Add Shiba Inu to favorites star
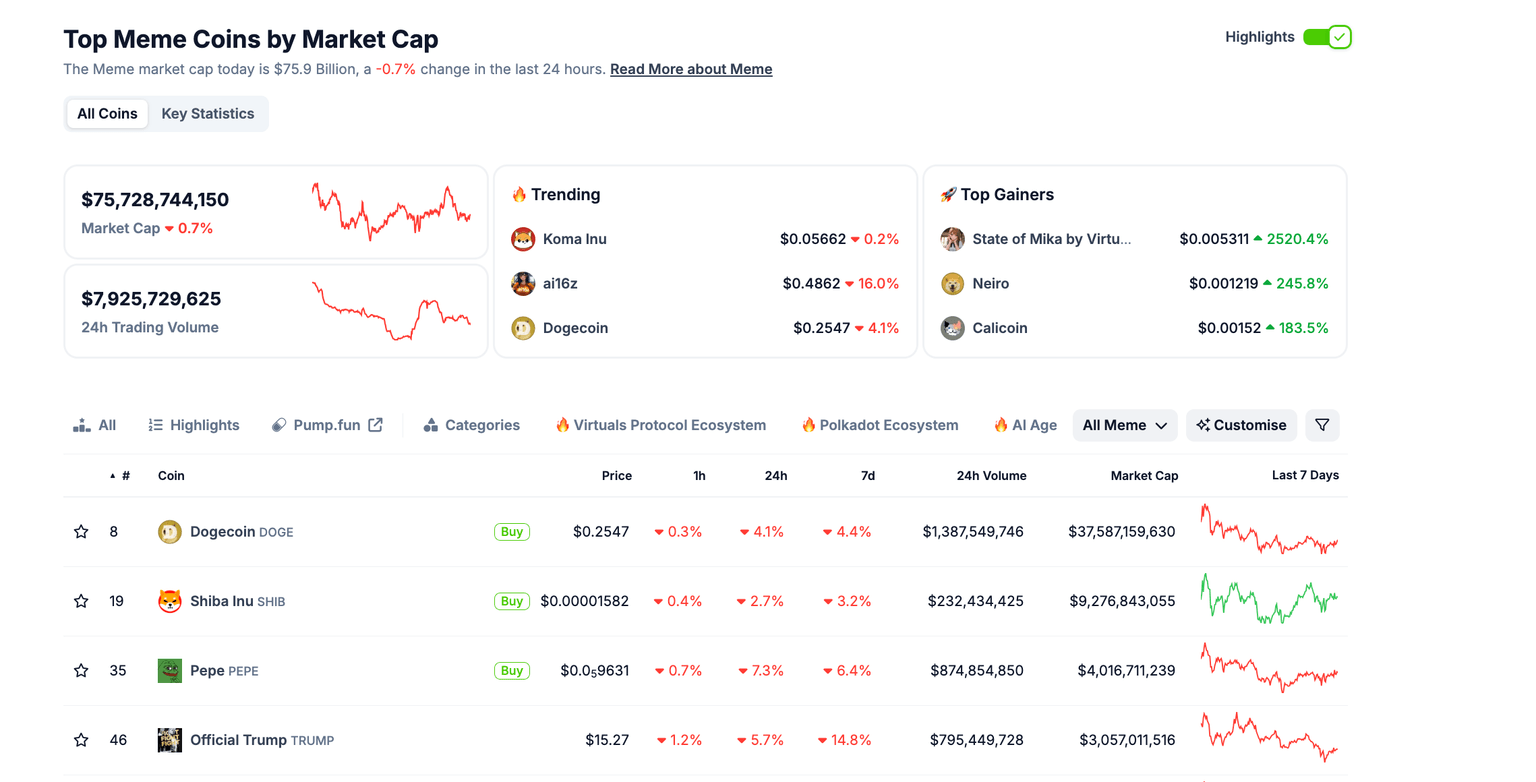This screenshot has width=1536, height=782. click(x=81, y=601)
